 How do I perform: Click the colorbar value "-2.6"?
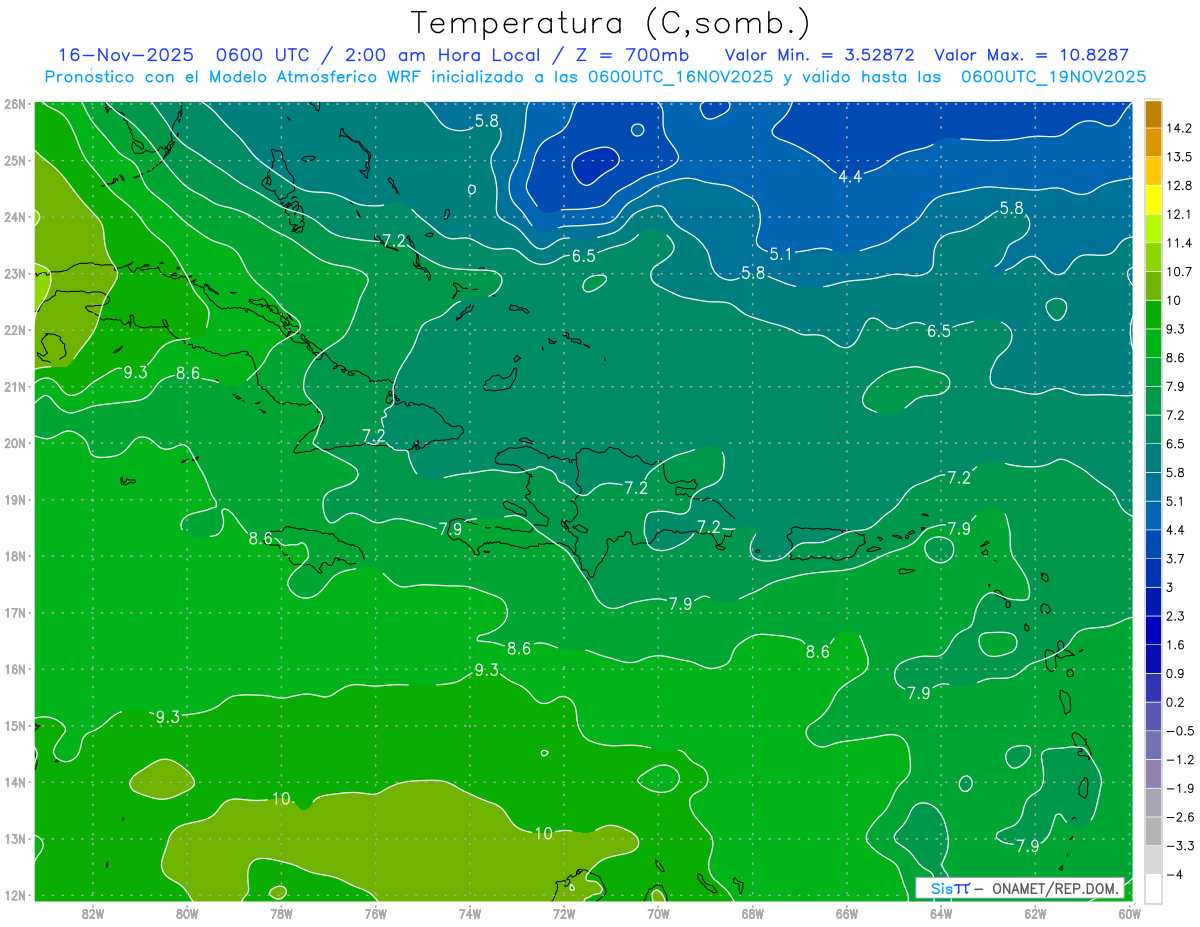click(x=1179, y=817)
